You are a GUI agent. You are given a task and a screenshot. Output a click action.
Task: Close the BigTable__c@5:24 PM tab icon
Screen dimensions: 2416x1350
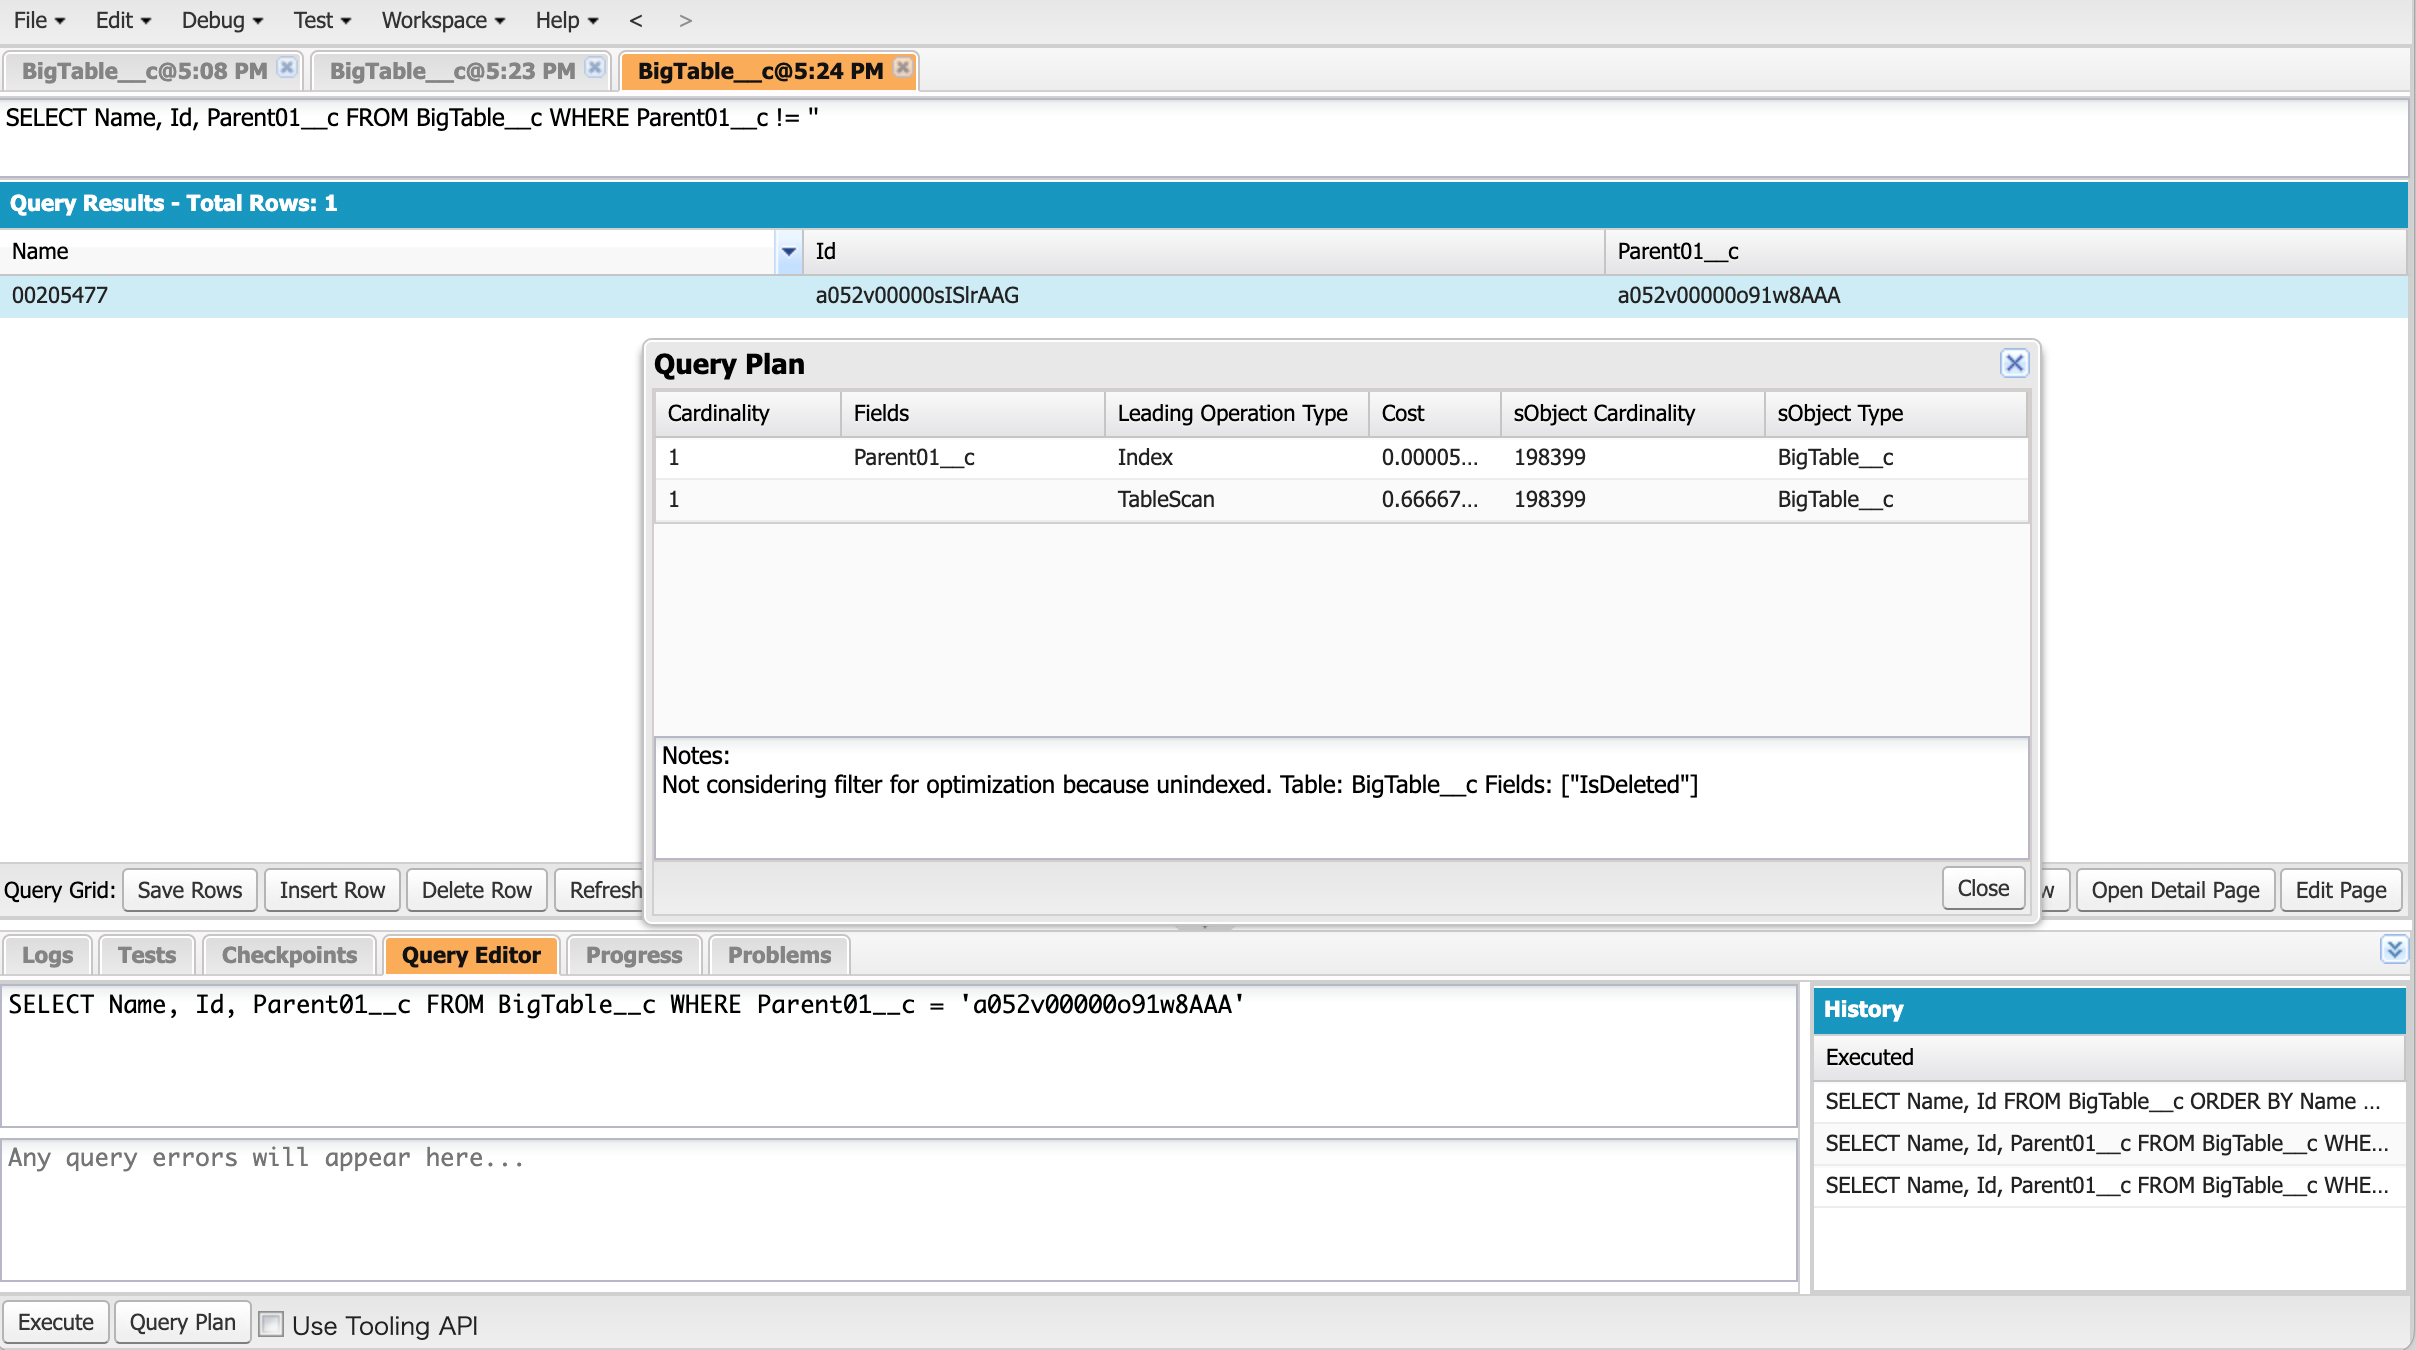click(x=903, y=68)
